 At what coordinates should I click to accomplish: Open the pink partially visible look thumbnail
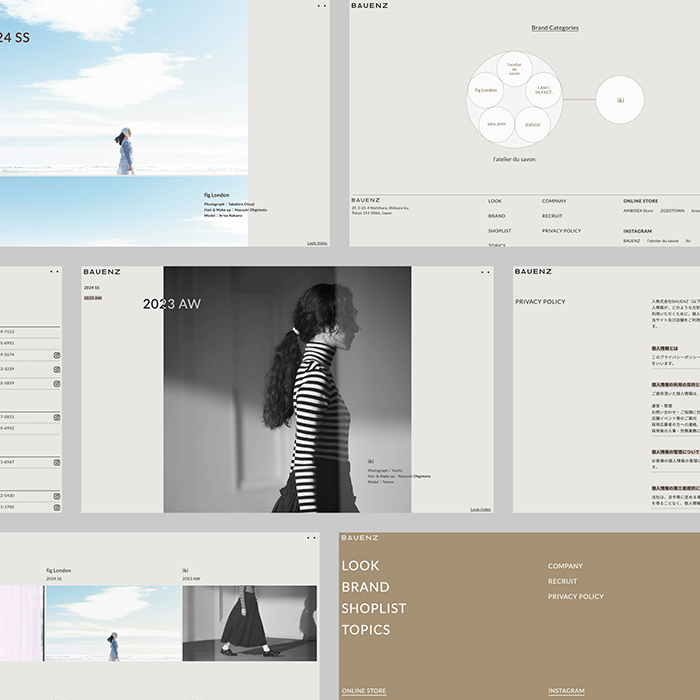click(x=22, y=623)
